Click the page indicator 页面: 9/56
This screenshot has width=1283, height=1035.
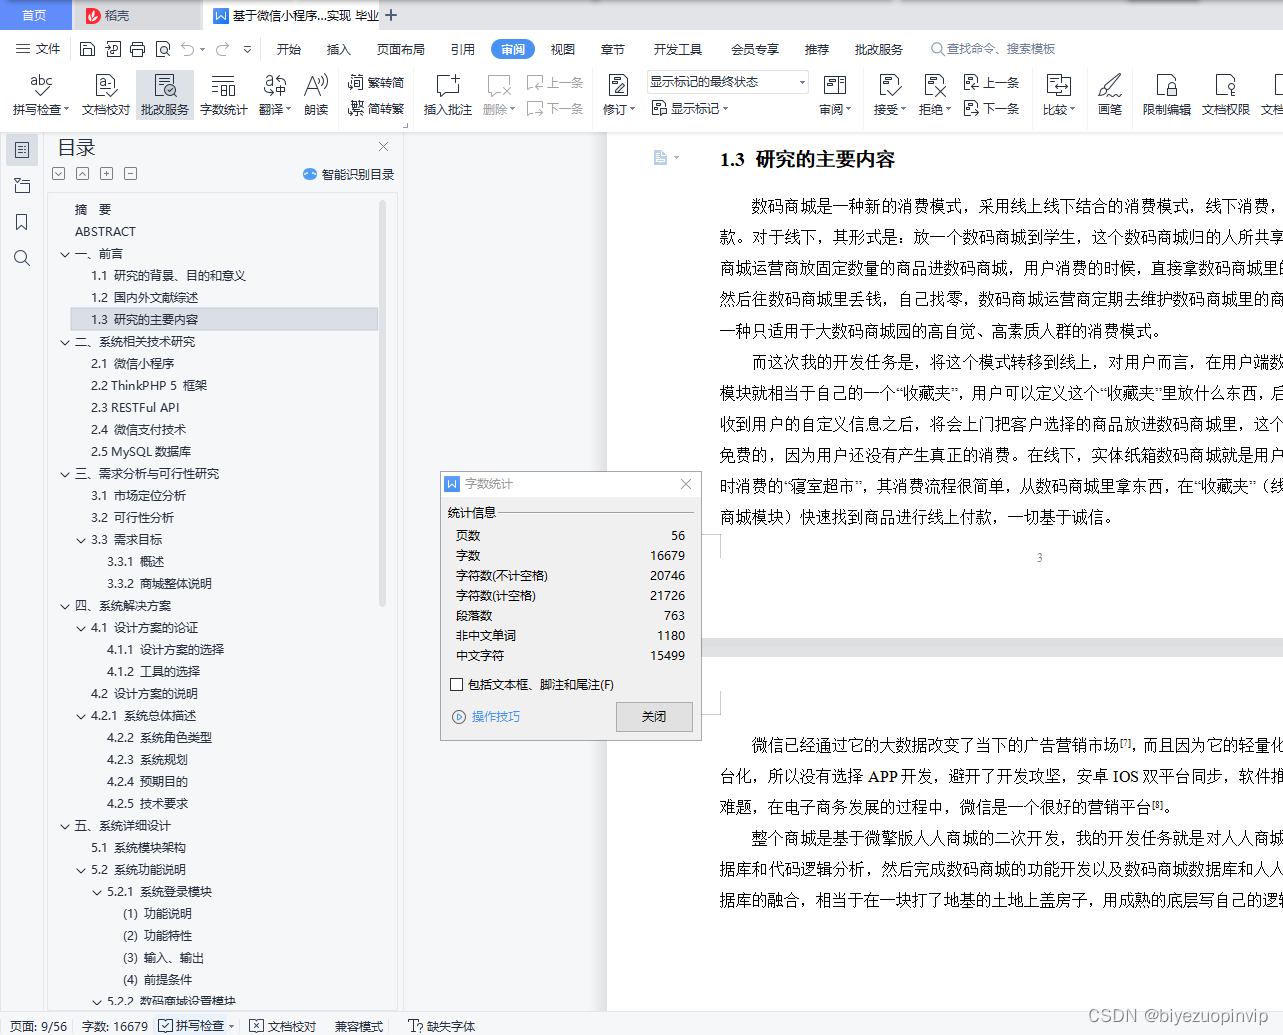[x=38, y=1026]
